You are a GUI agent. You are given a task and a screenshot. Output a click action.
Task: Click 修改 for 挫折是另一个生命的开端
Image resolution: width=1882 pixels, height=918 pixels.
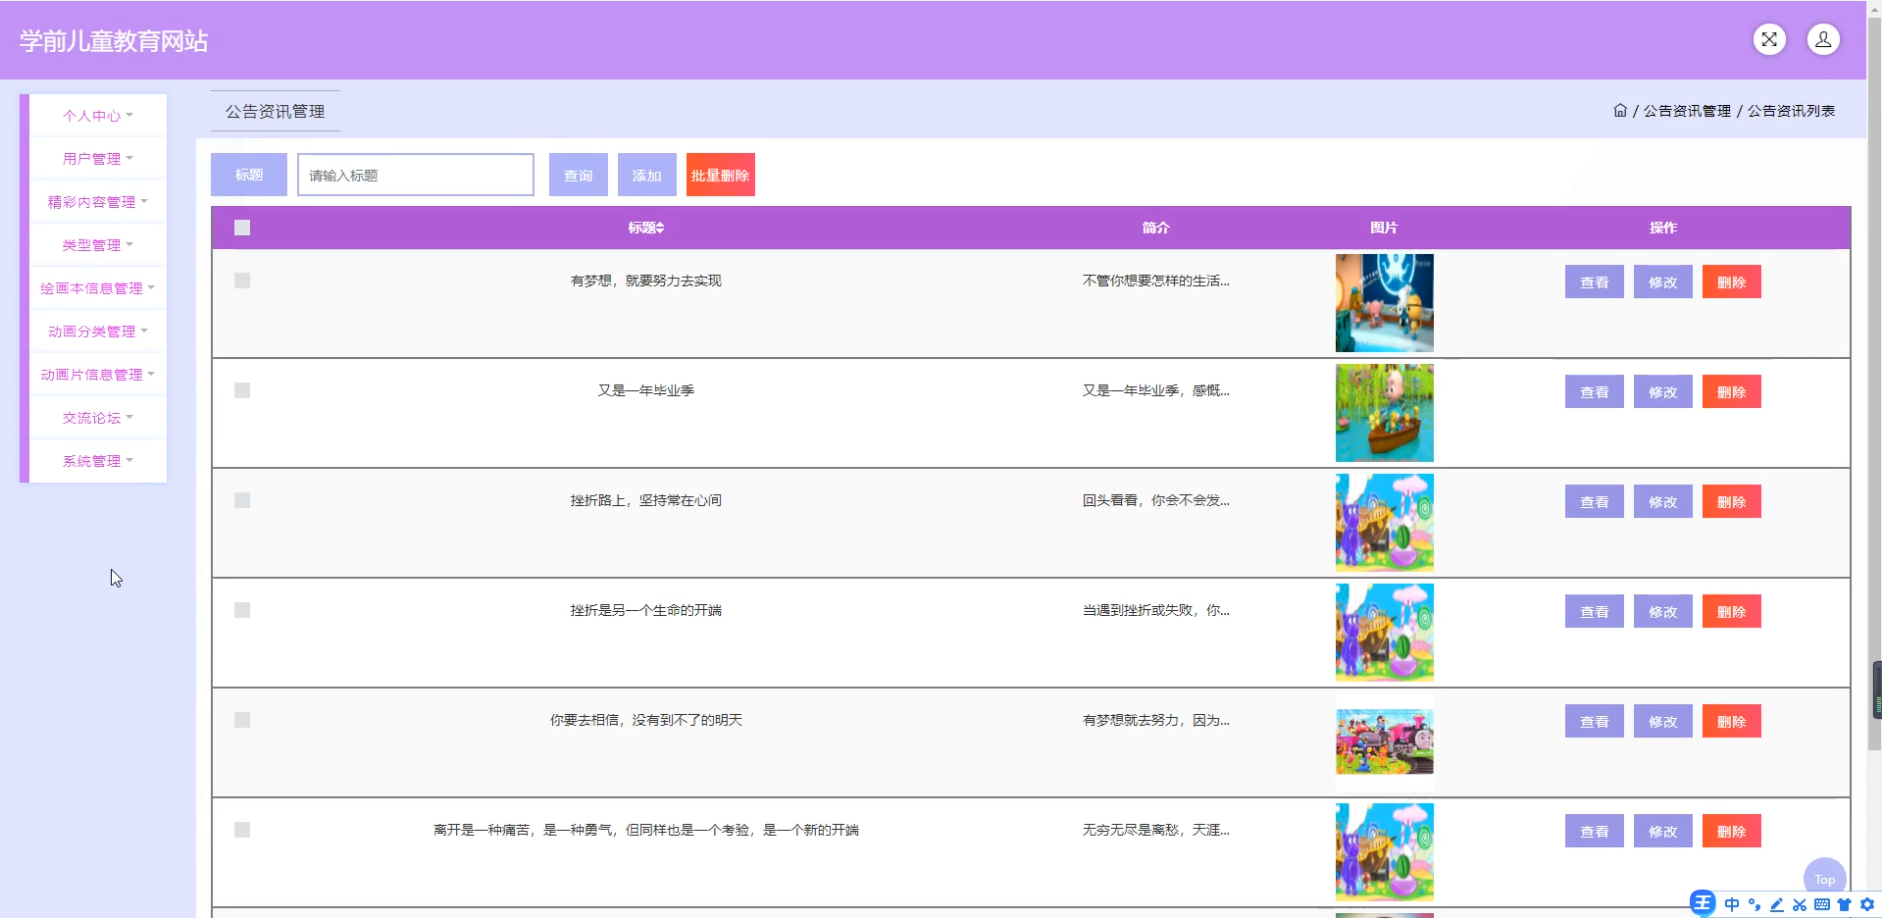click(1663, 612)
